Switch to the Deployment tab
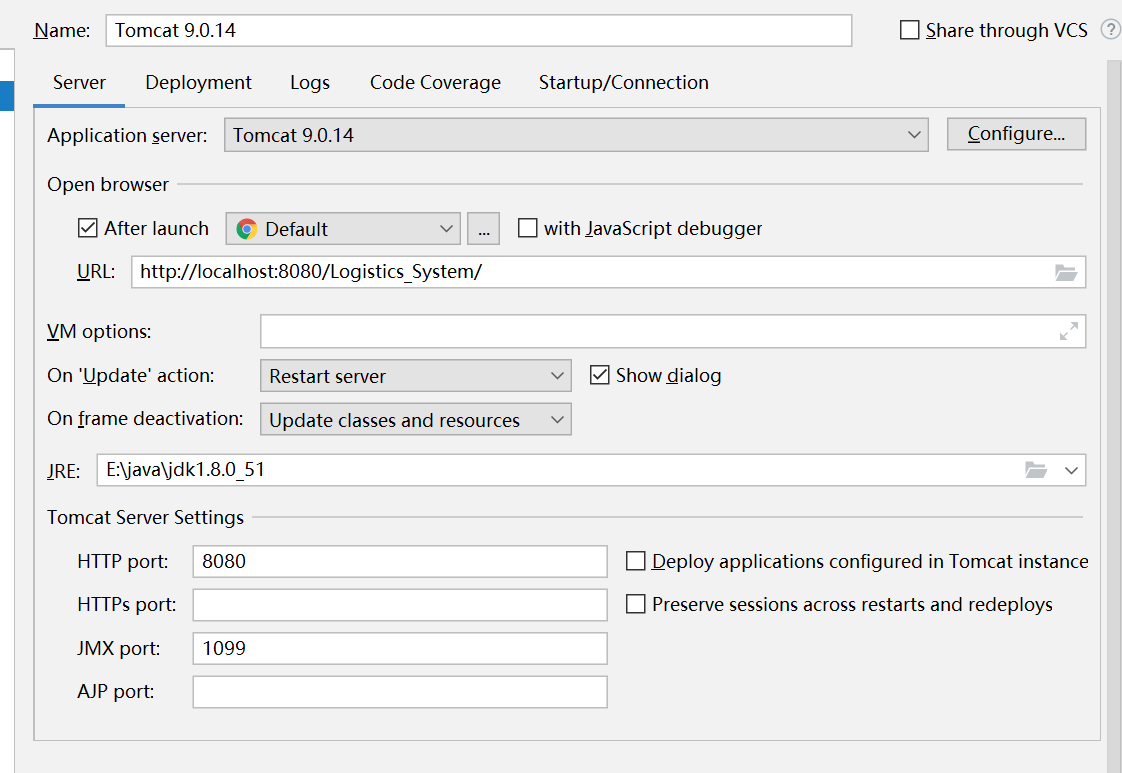 (198, 83)
